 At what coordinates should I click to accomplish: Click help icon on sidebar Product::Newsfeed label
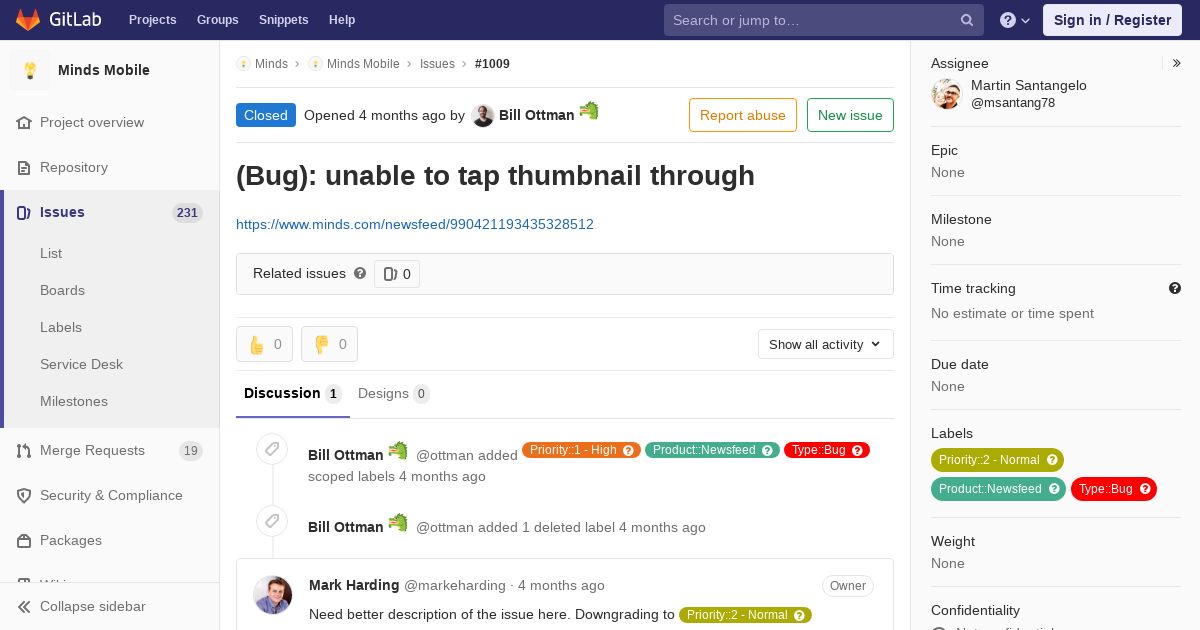[x=1054, y=489]
